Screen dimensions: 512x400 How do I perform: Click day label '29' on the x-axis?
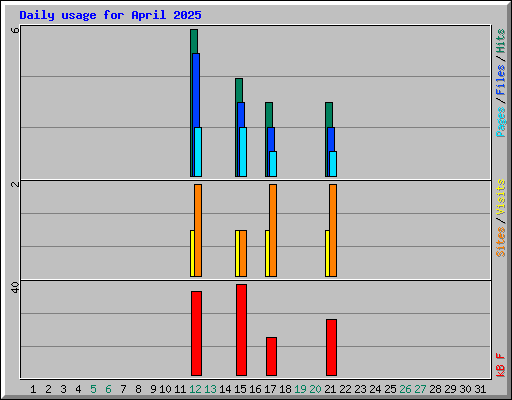450,389
